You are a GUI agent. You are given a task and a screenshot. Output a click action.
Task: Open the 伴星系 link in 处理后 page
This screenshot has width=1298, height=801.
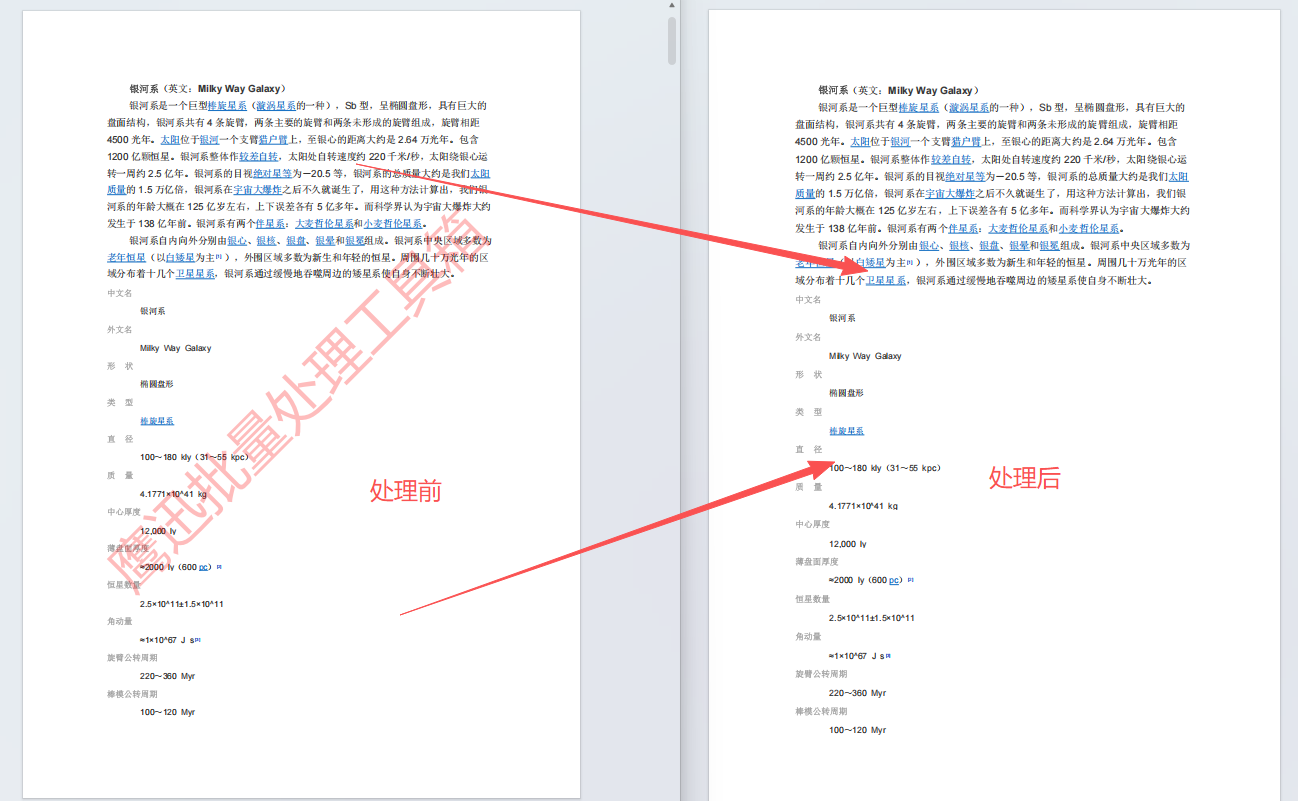(963, 228)
